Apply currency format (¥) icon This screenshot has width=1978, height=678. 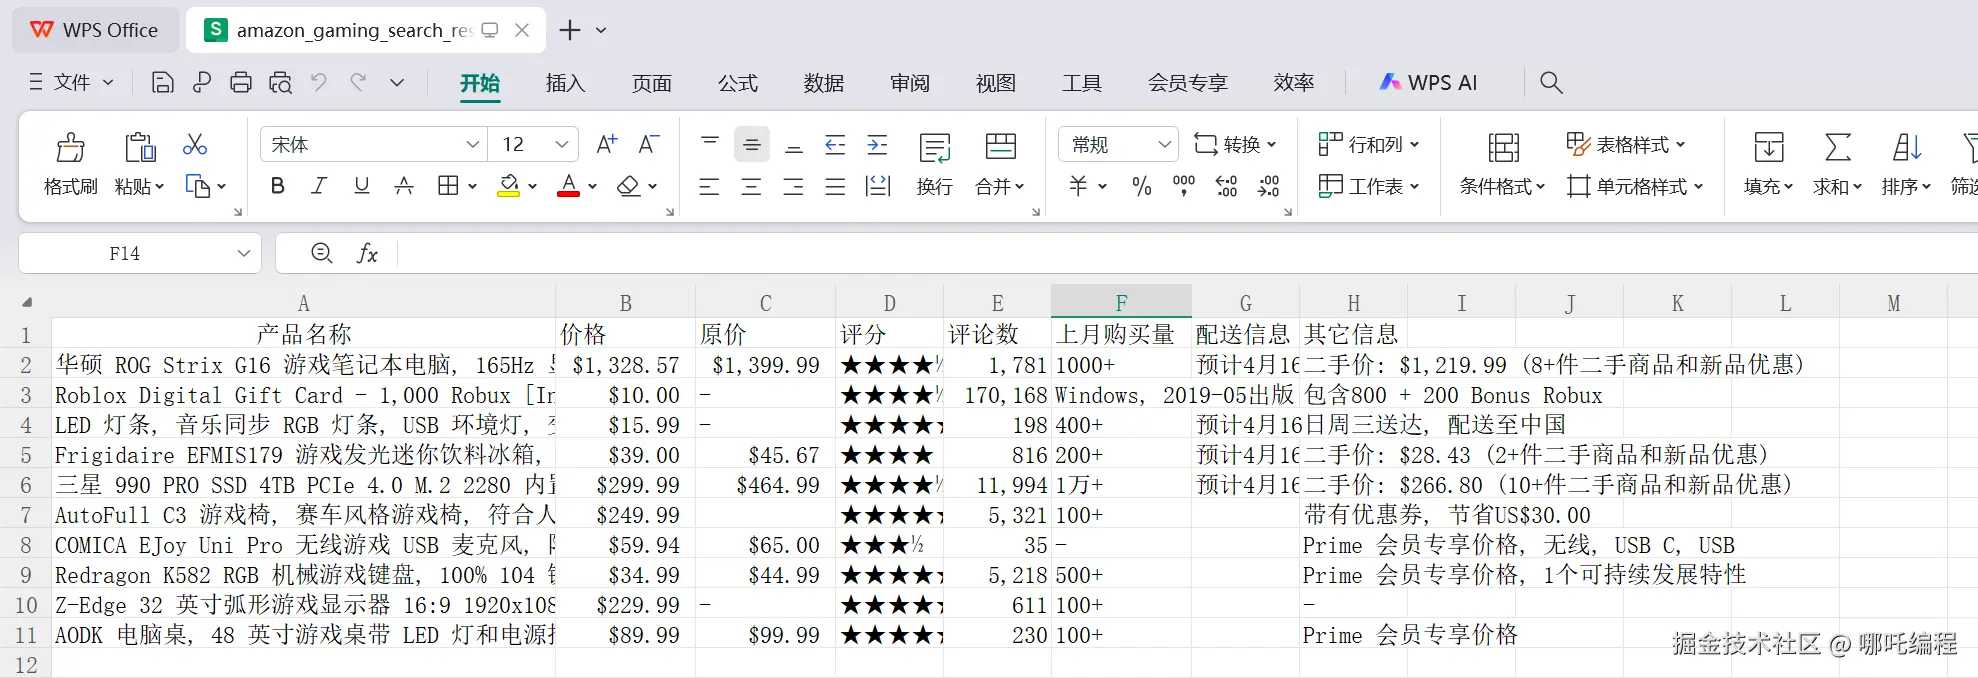tap(1078, 186)
